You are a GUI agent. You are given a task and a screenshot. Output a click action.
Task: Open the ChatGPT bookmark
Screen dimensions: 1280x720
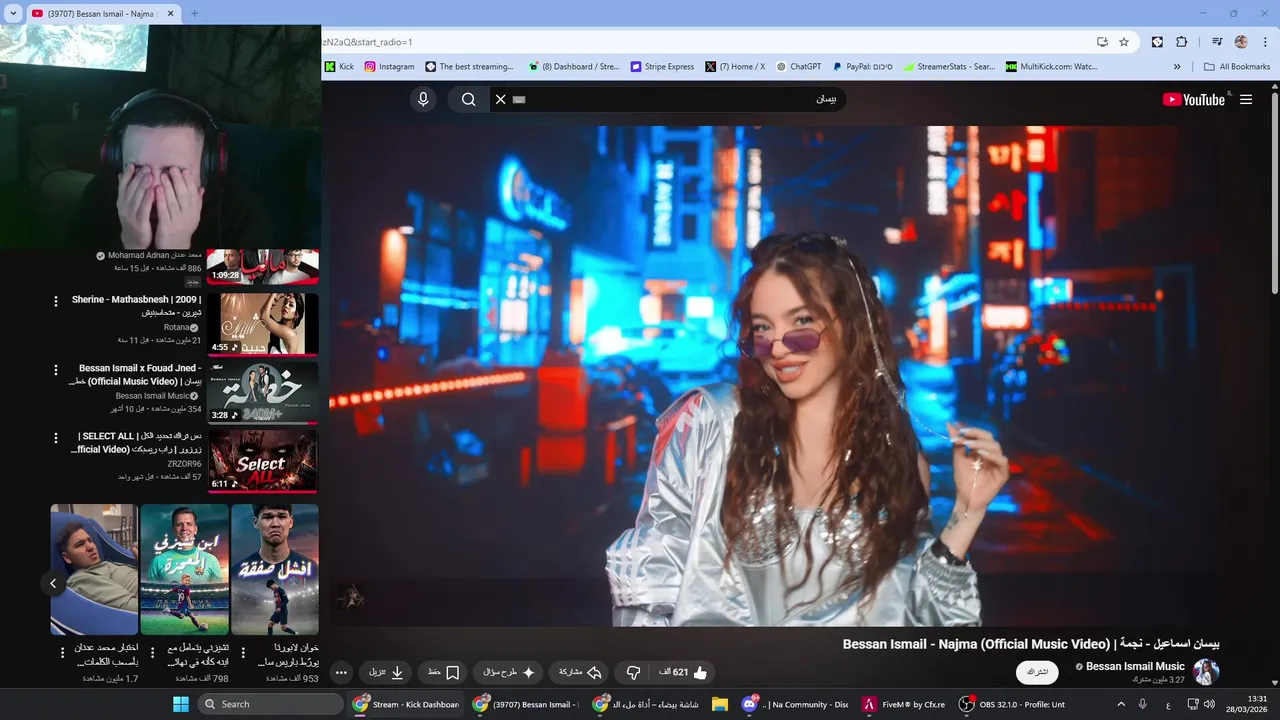[798, 67]
